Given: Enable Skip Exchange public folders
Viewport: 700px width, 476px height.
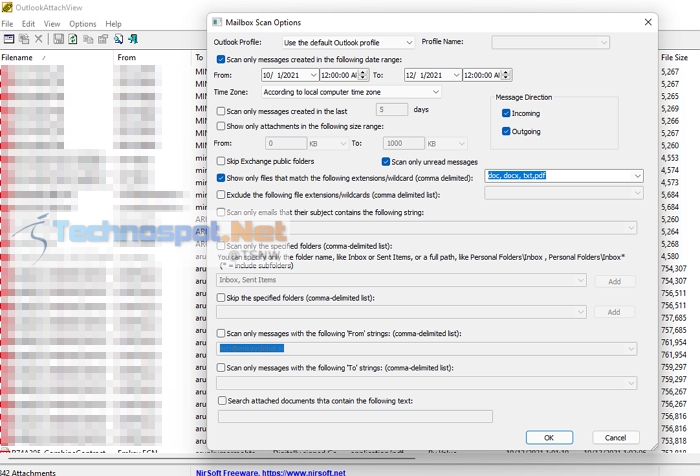Looking at the screenshot, I should pos(221,161).
